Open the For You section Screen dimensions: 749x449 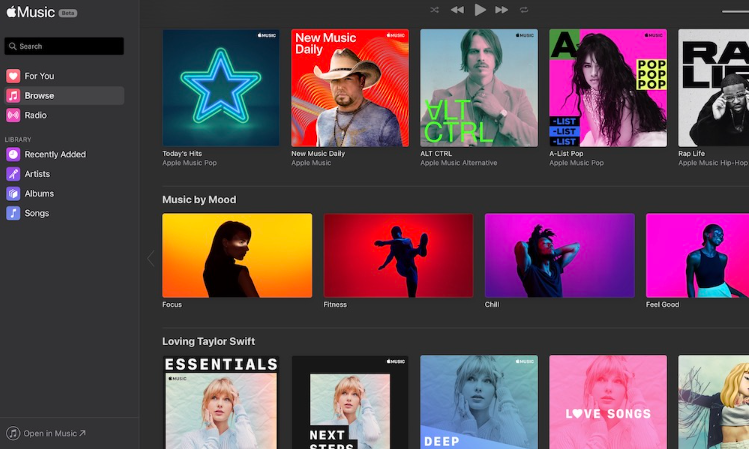64,76
